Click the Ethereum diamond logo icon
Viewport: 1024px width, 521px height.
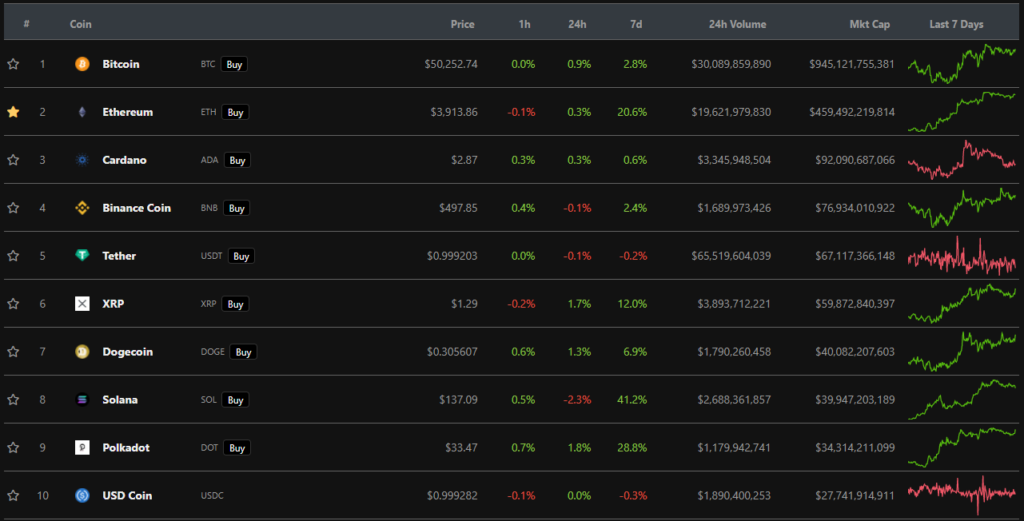[x=82, y=112]
